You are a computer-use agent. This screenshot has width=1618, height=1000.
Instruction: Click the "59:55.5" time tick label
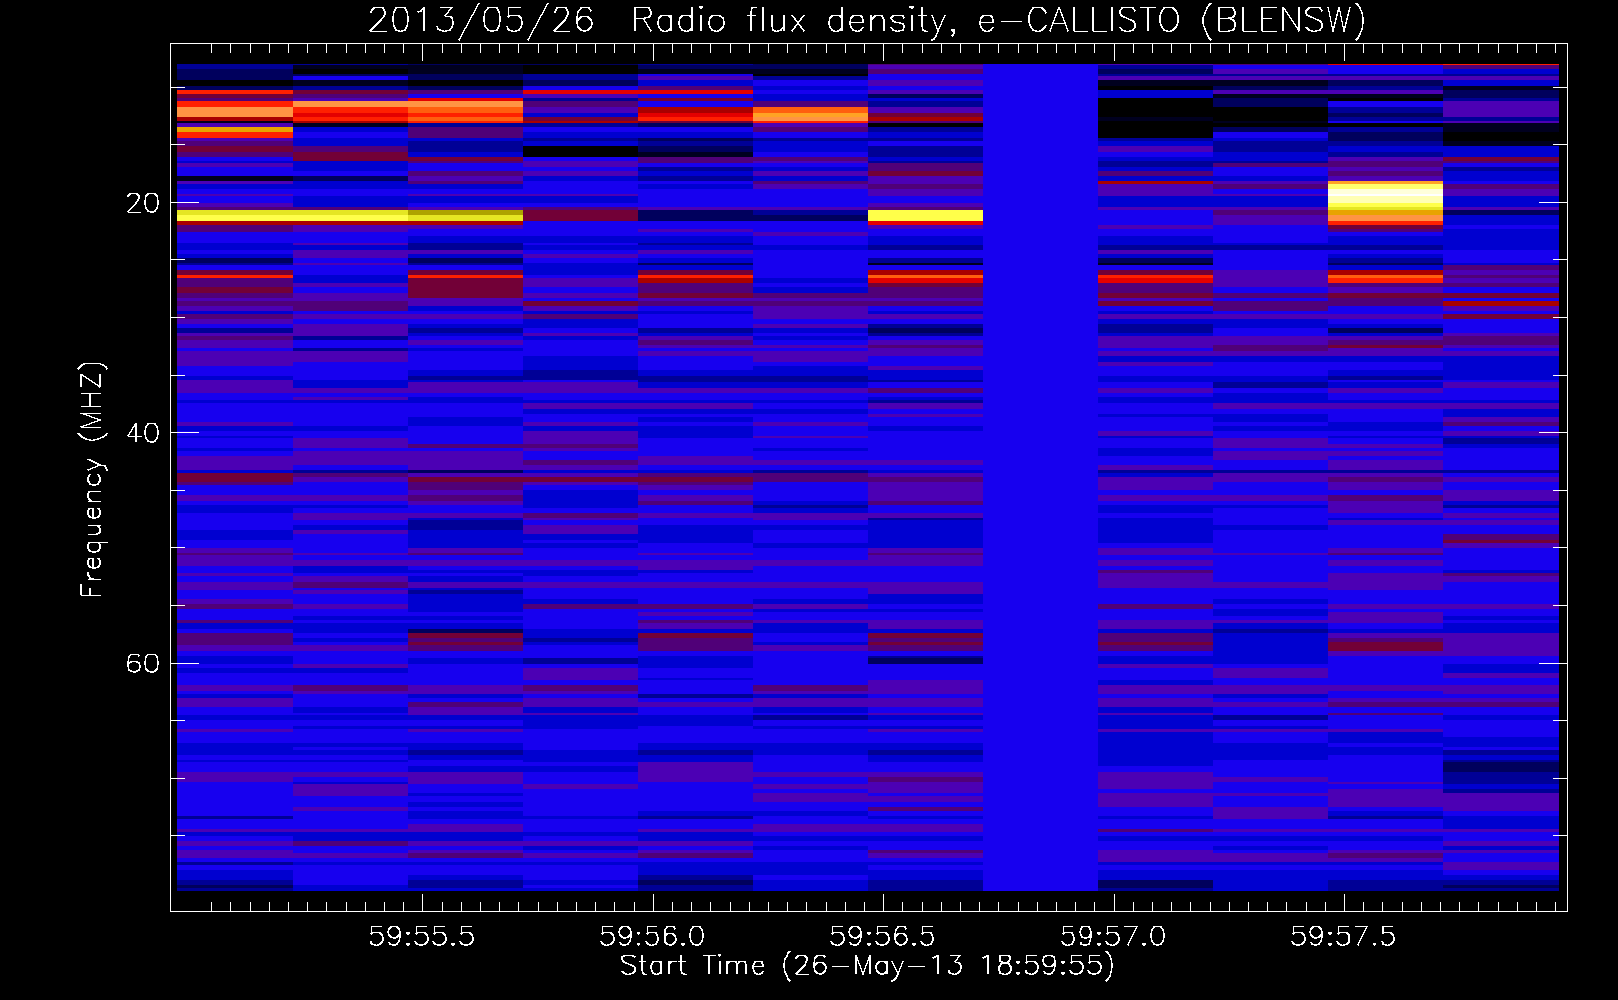pos(422,936)
